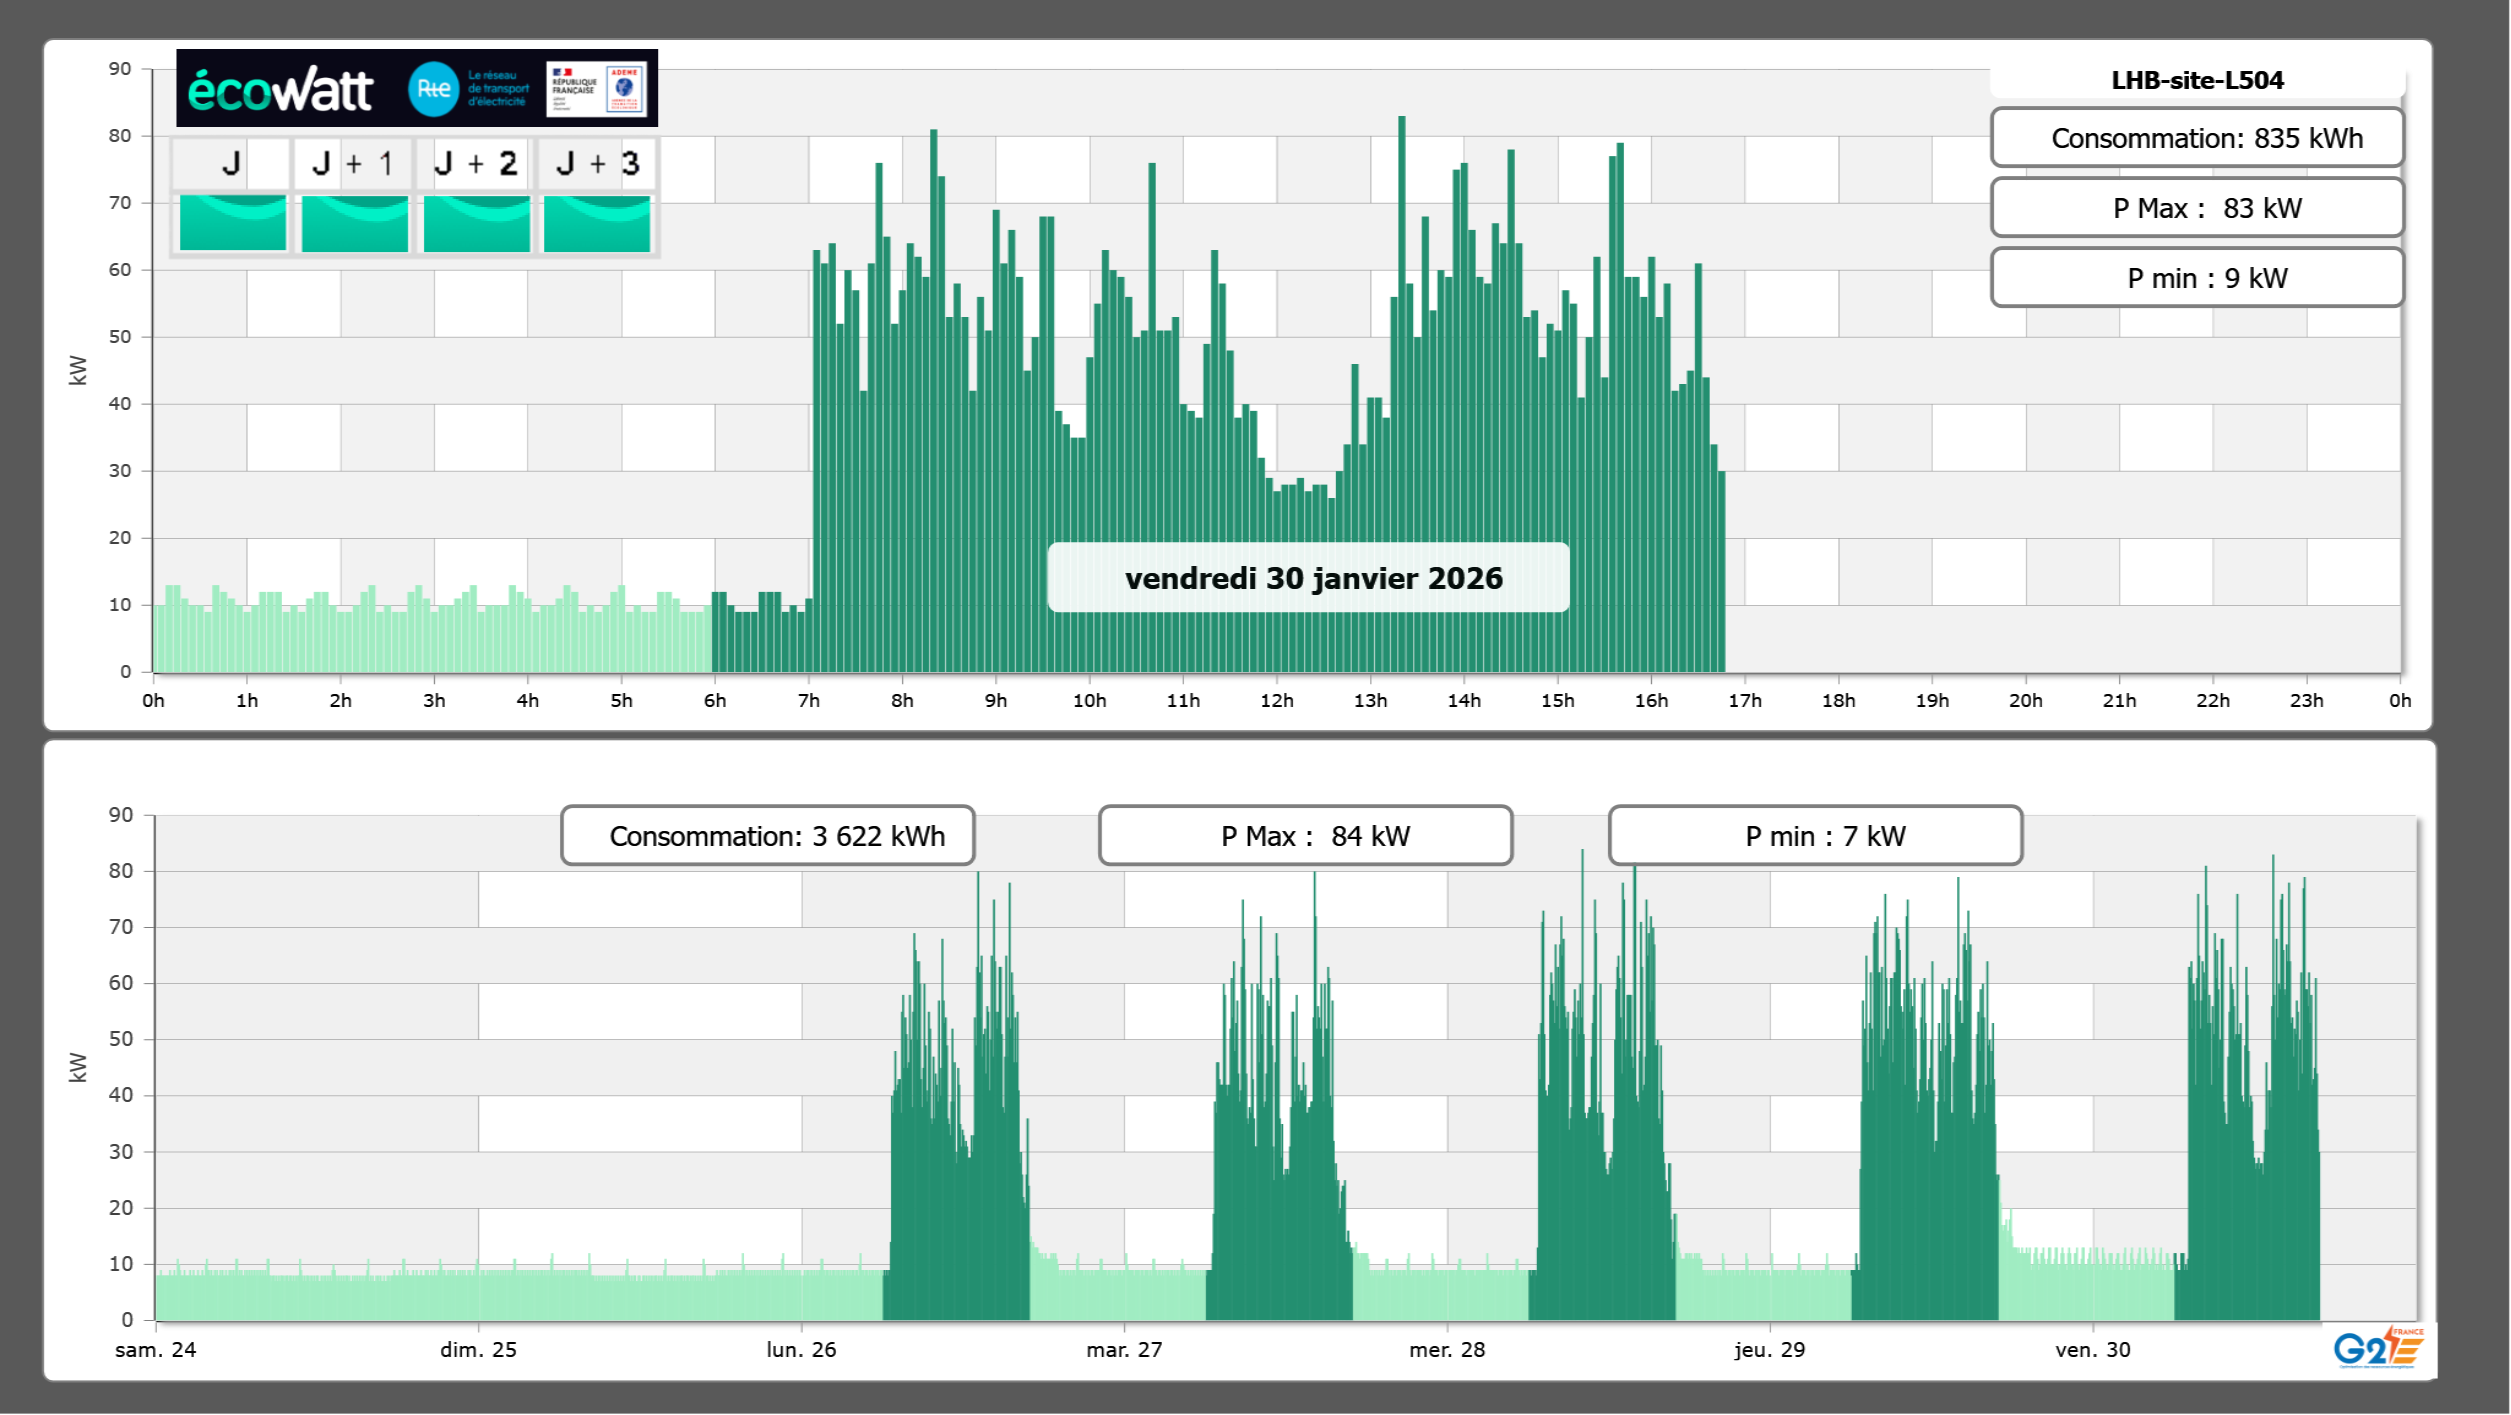Select the J + 2 forecast tab
The image size is (2511, 1415).
(476, 163)
